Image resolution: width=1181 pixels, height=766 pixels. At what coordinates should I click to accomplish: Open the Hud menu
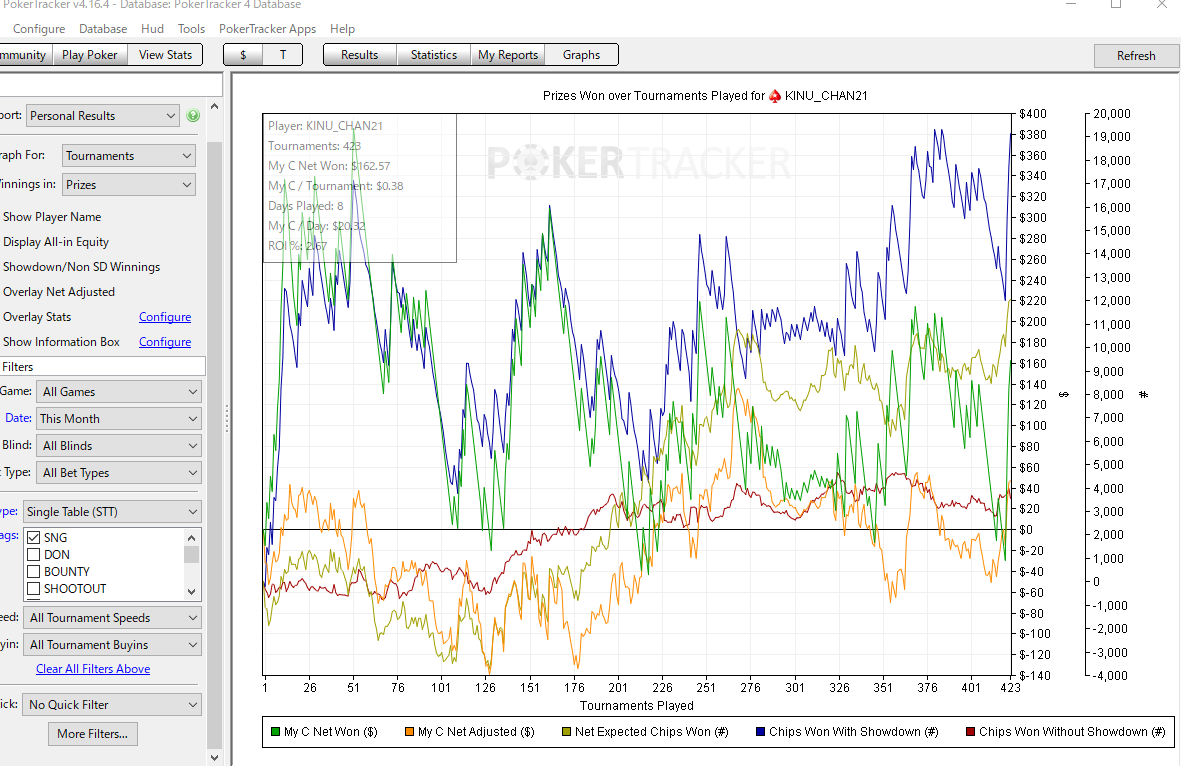click(x=152, y=29)
